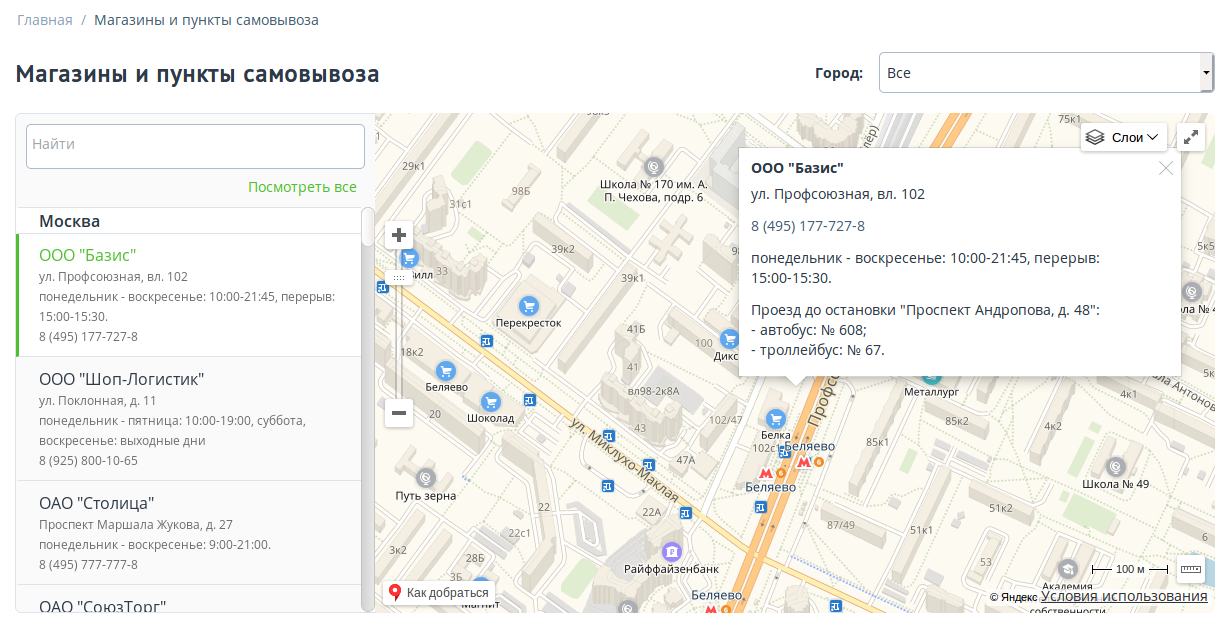
Task: Toggle fullscreen map mode
Action: point(1191,137)
